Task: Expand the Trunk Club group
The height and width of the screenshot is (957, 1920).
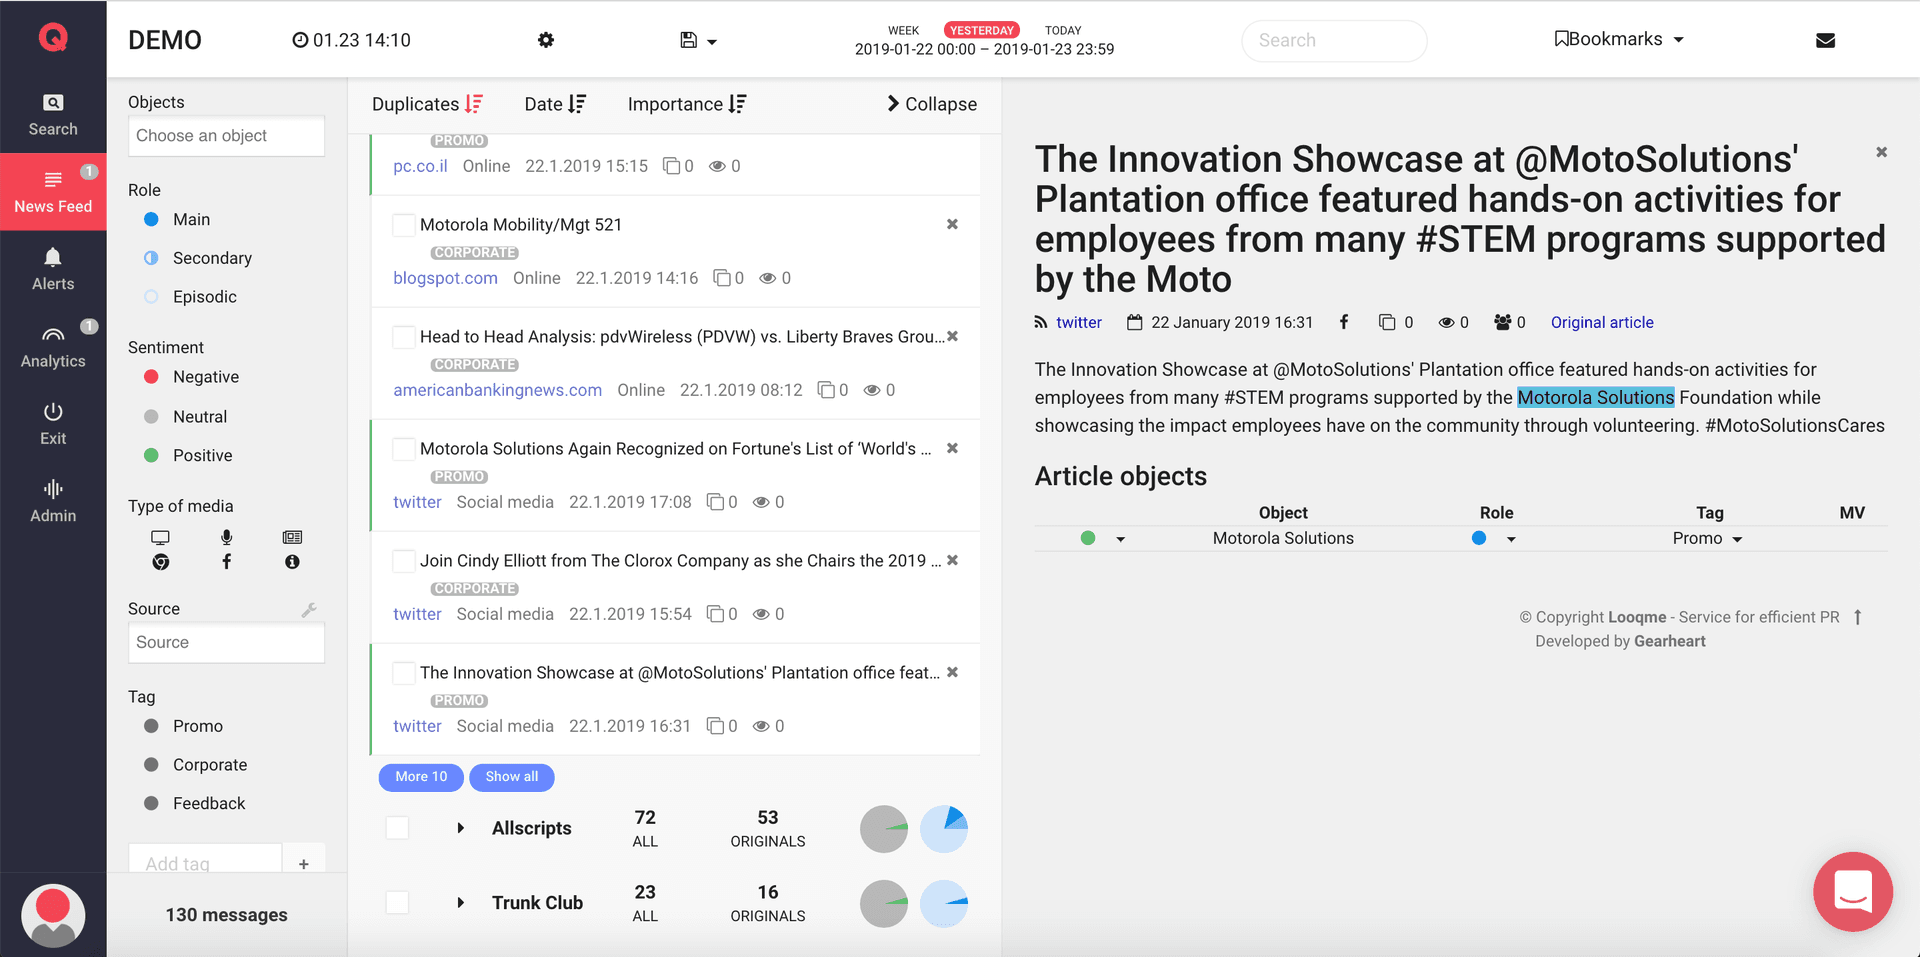Action: click(x=460, y=902)
